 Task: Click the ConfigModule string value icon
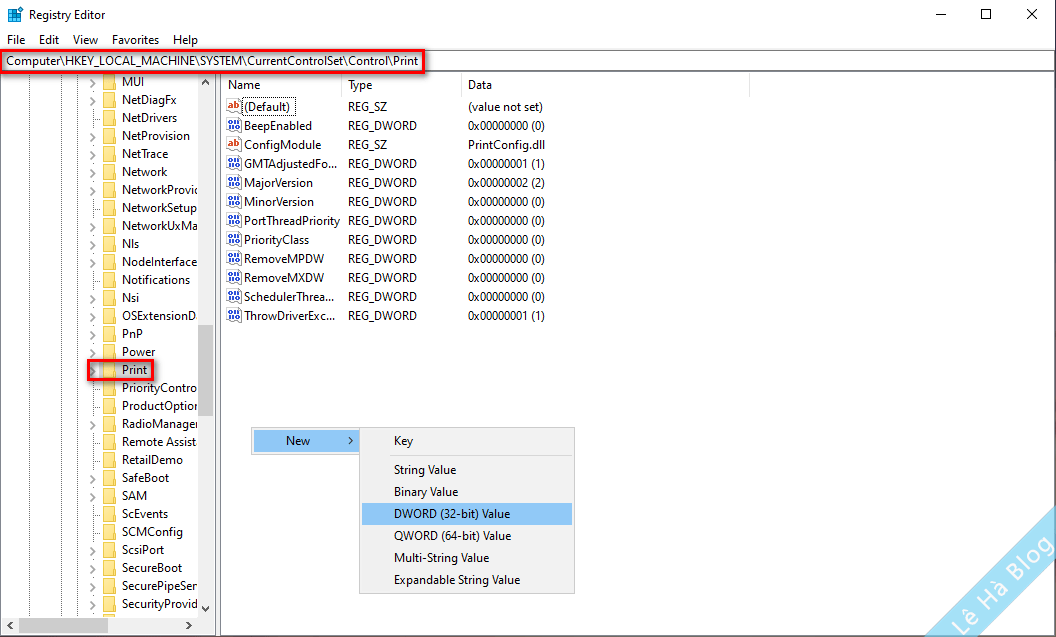(235, 145)
